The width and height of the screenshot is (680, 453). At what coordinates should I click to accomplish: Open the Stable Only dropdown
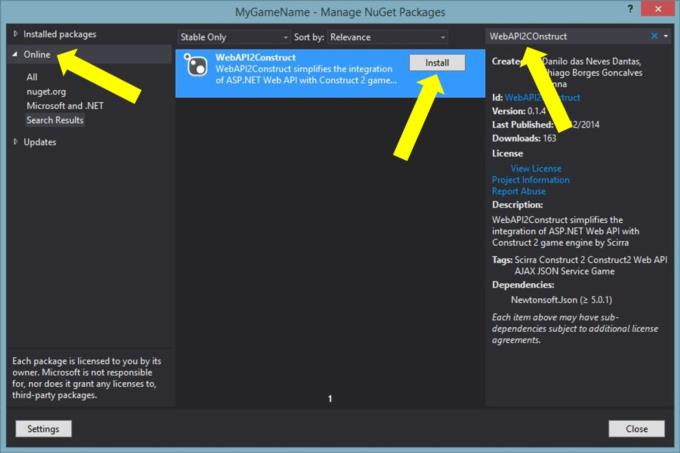tap(234, 37)
